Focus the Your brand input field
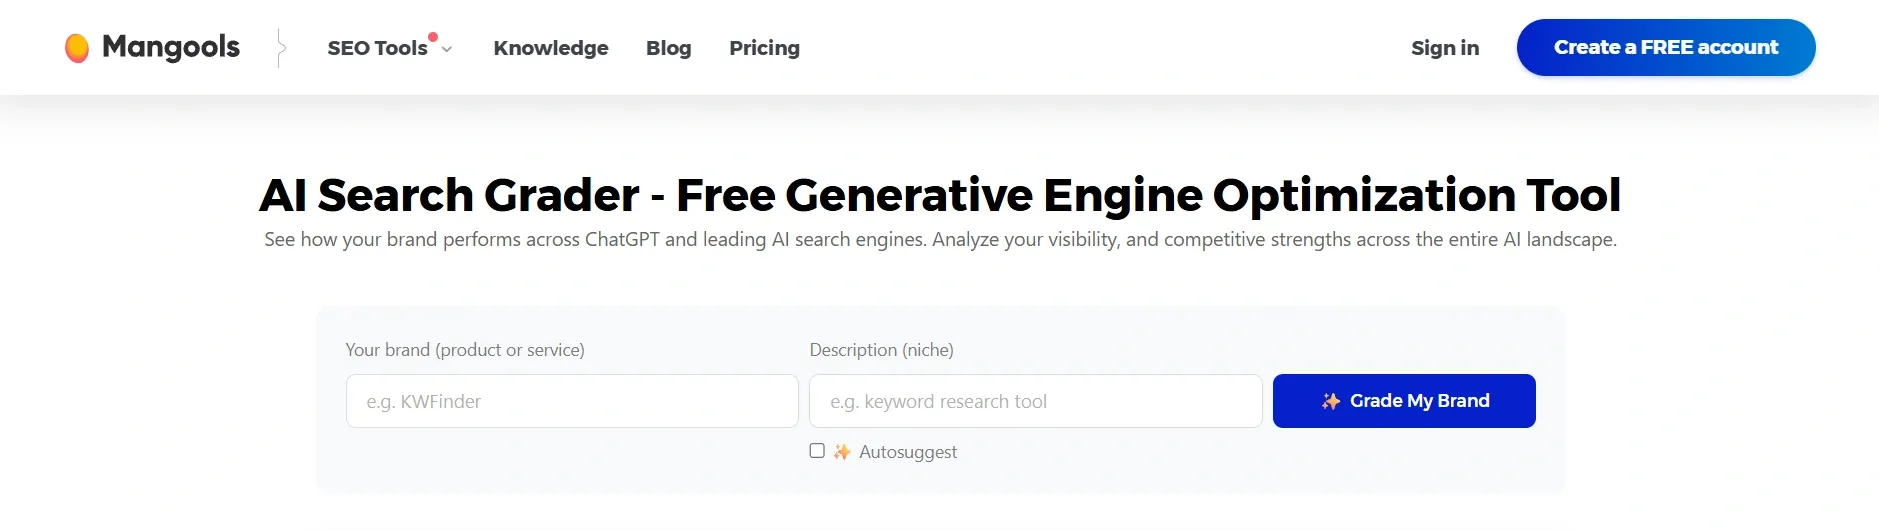 (572, 401)
